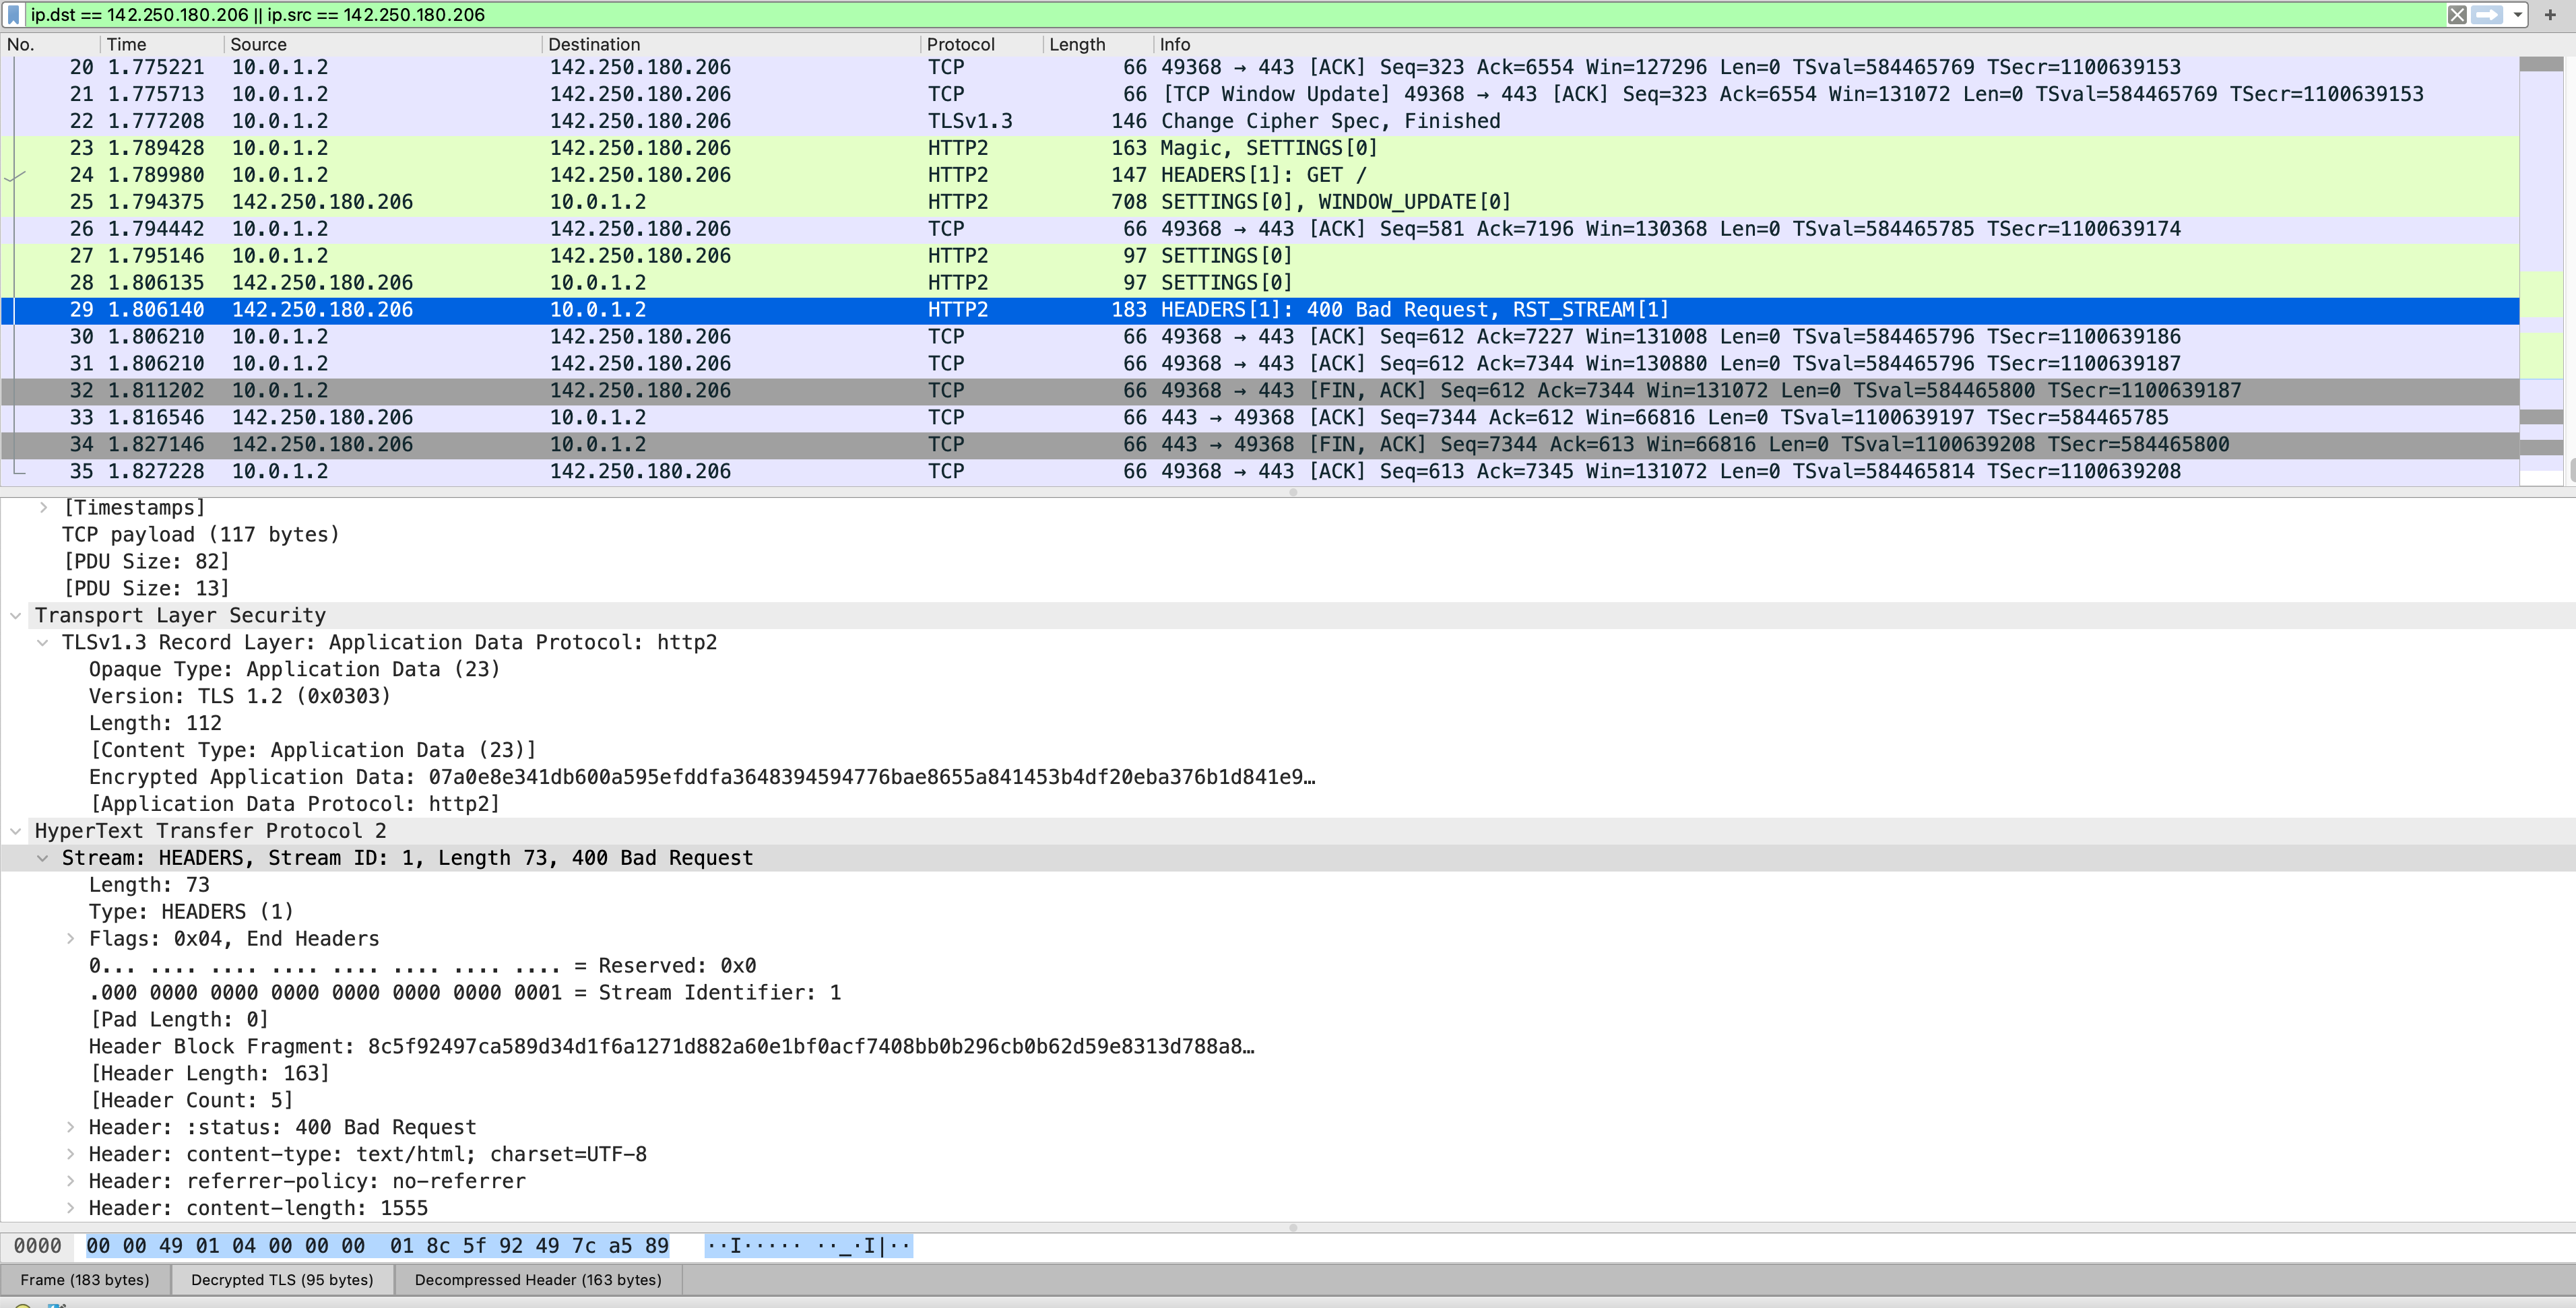
Task: Select the Encrypted Application Data field
Action: (702, 777)
